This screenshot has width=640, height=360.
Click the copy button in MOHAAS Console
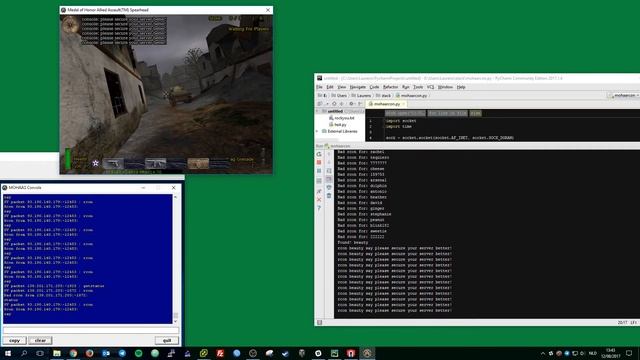[14, 340]
